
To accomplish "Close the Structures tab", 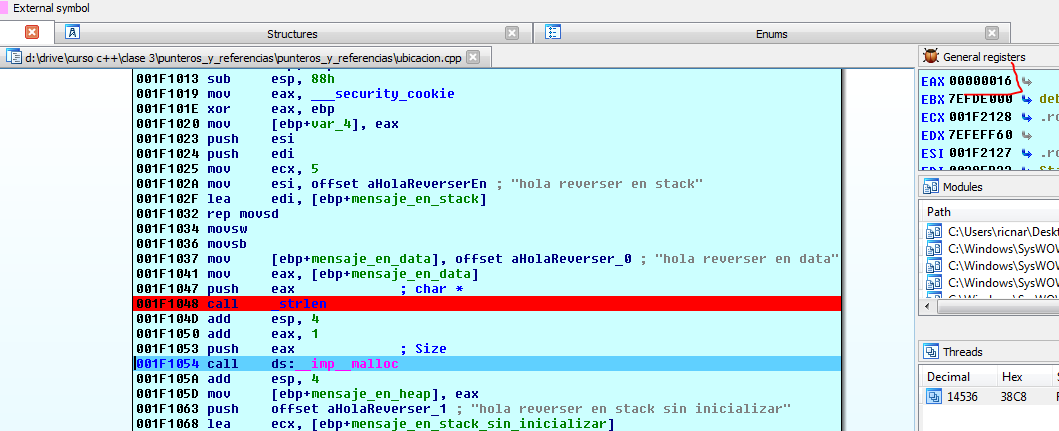I will [512, 33].
